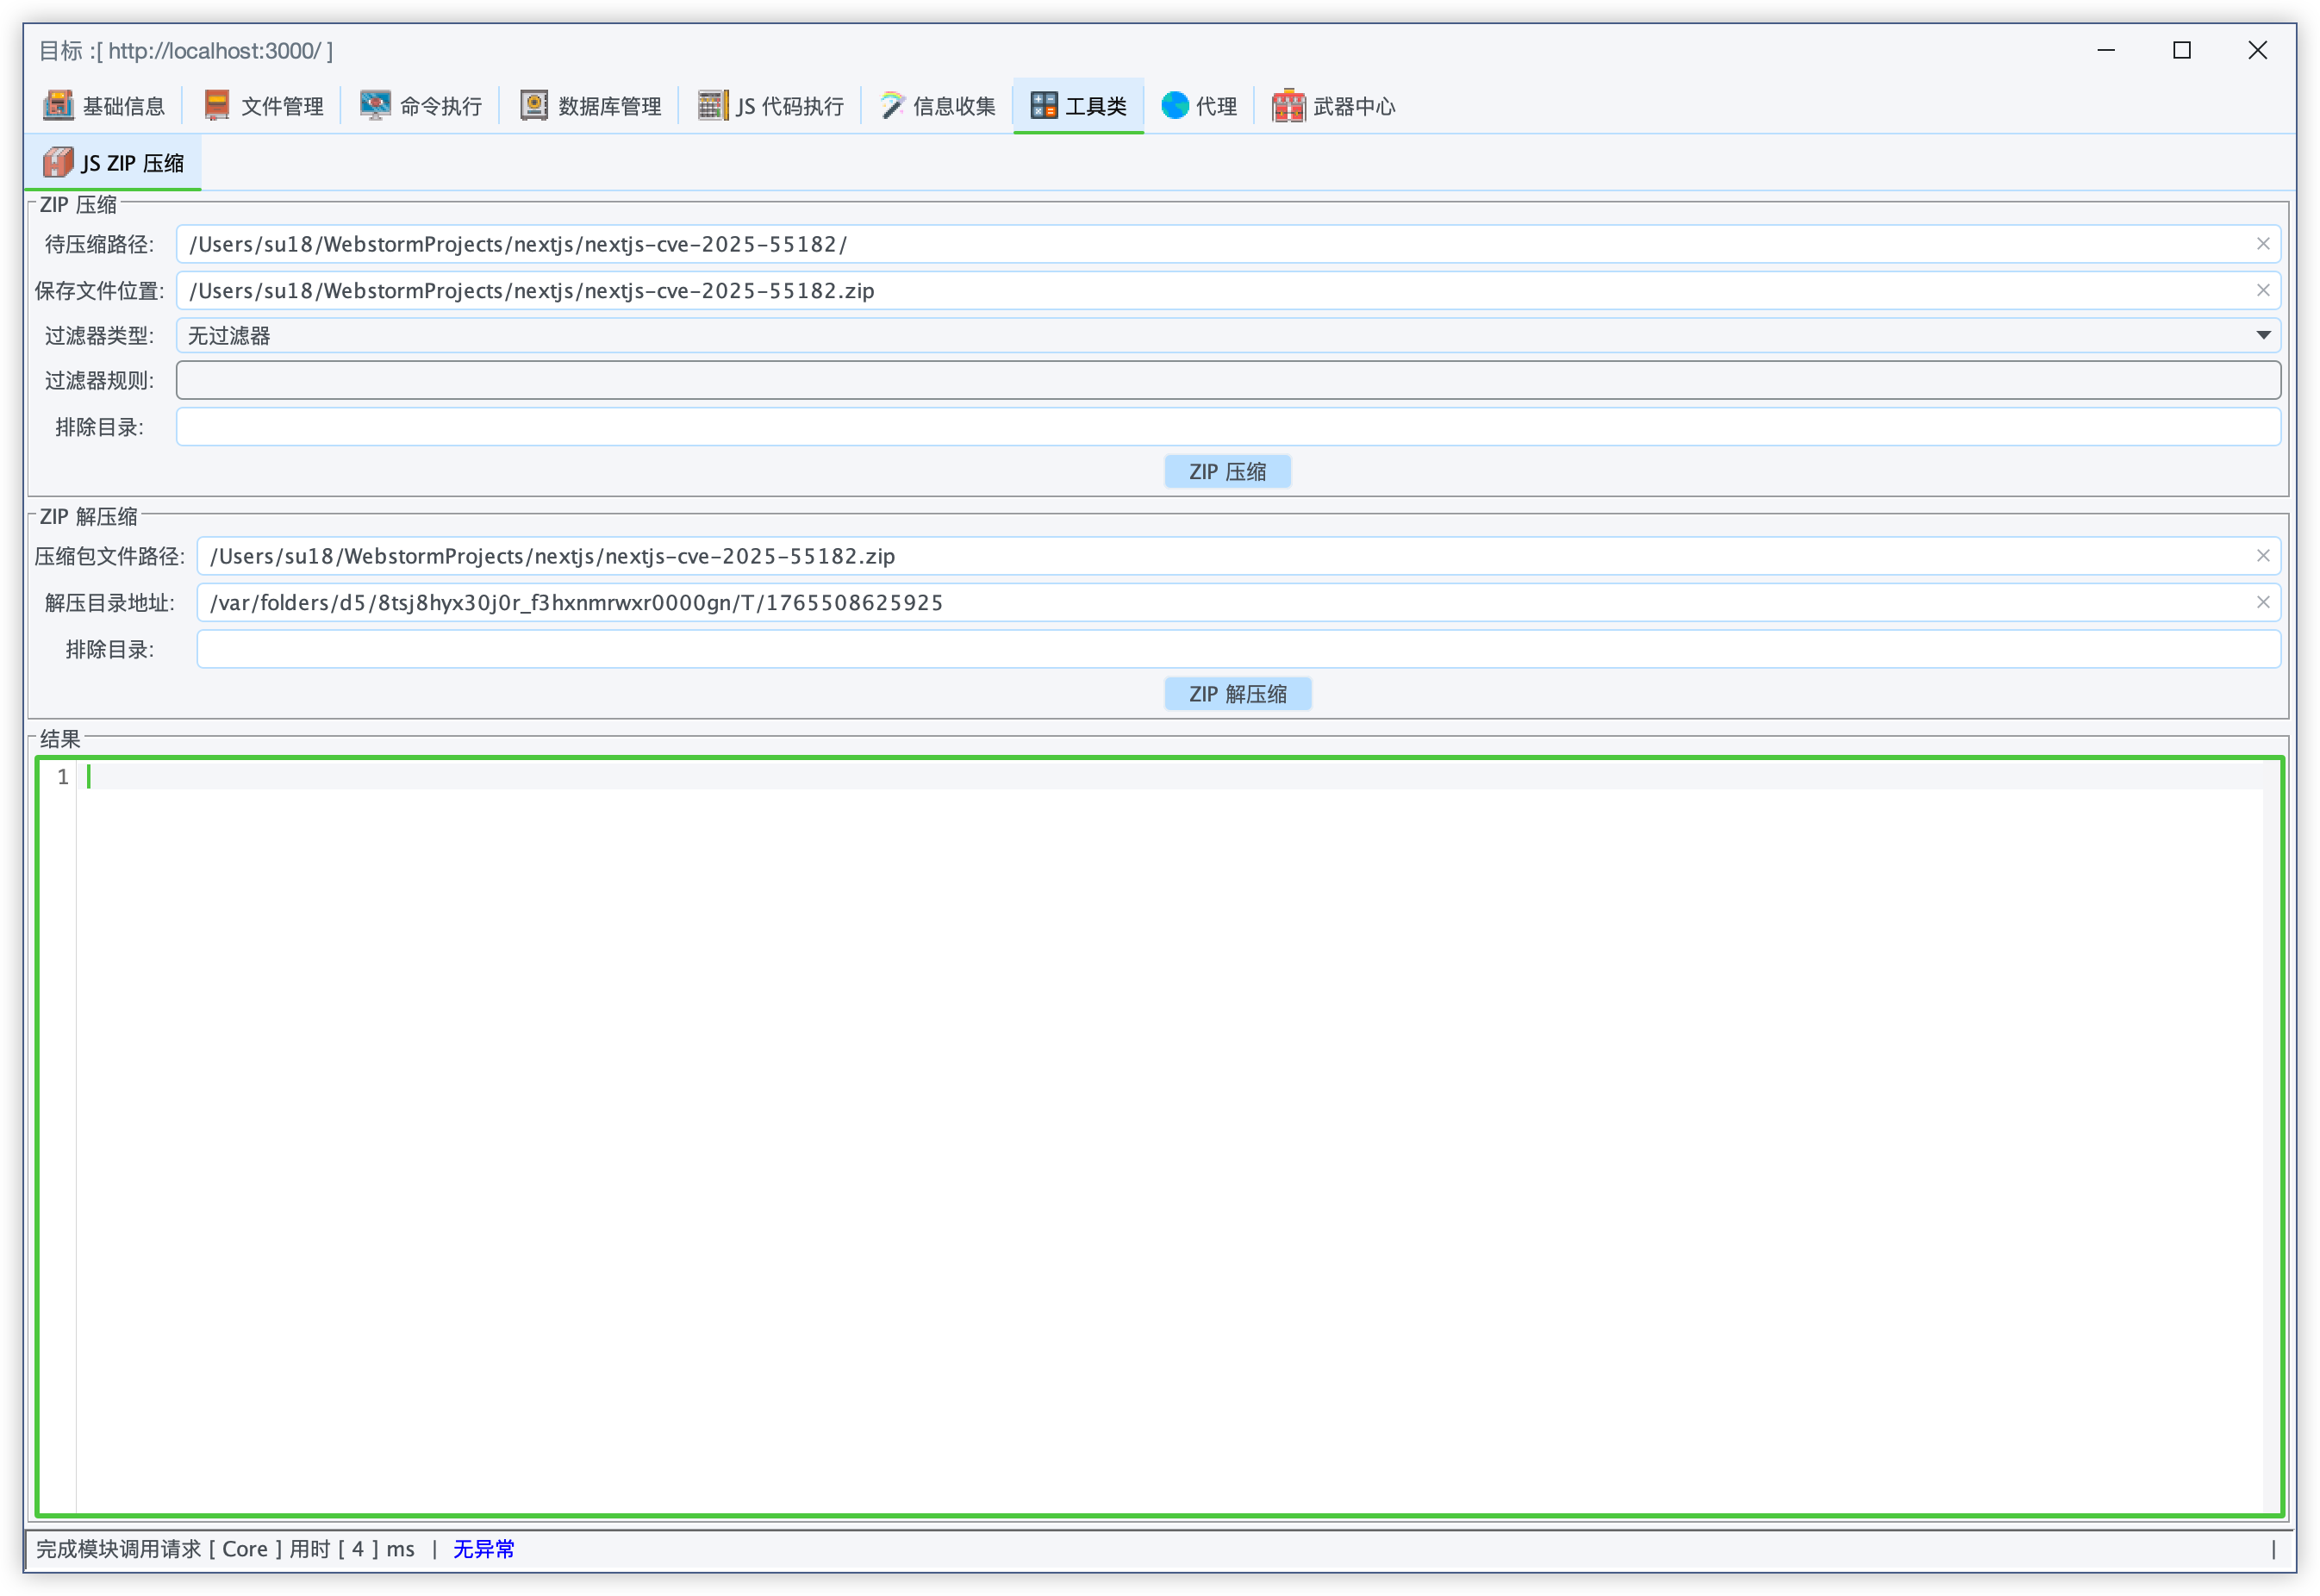This screenshot has height=1596, width=2320.
Task: Open the 武器中心 icon
Action: tap(1288, 105)
